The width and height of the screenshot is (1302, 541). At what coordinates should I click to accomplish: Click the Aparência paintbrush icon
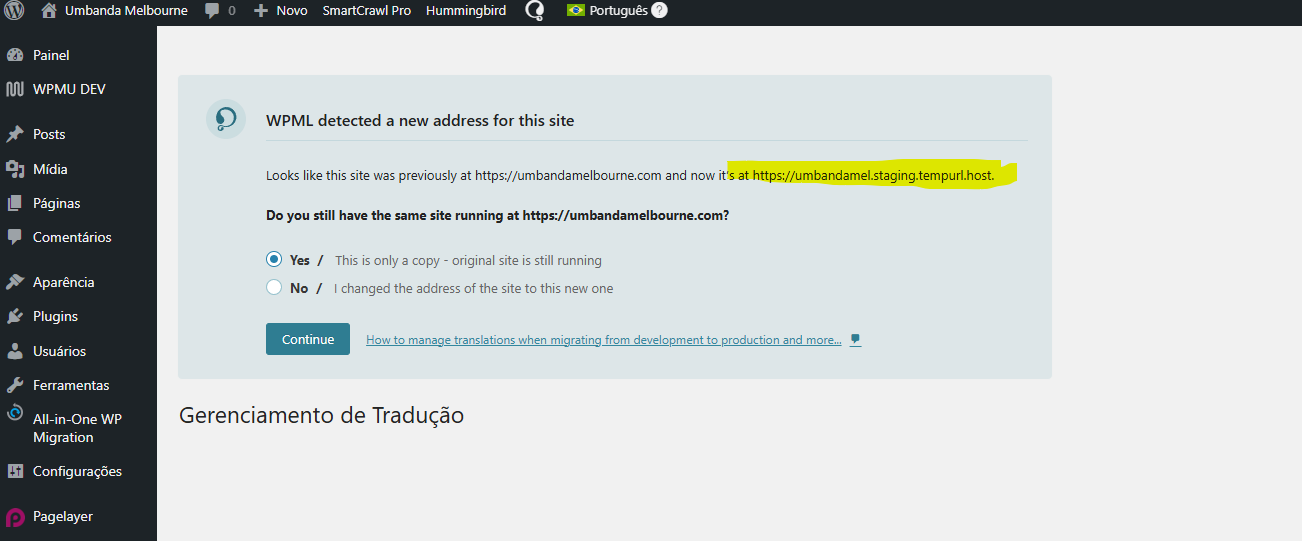click(15, 282)
